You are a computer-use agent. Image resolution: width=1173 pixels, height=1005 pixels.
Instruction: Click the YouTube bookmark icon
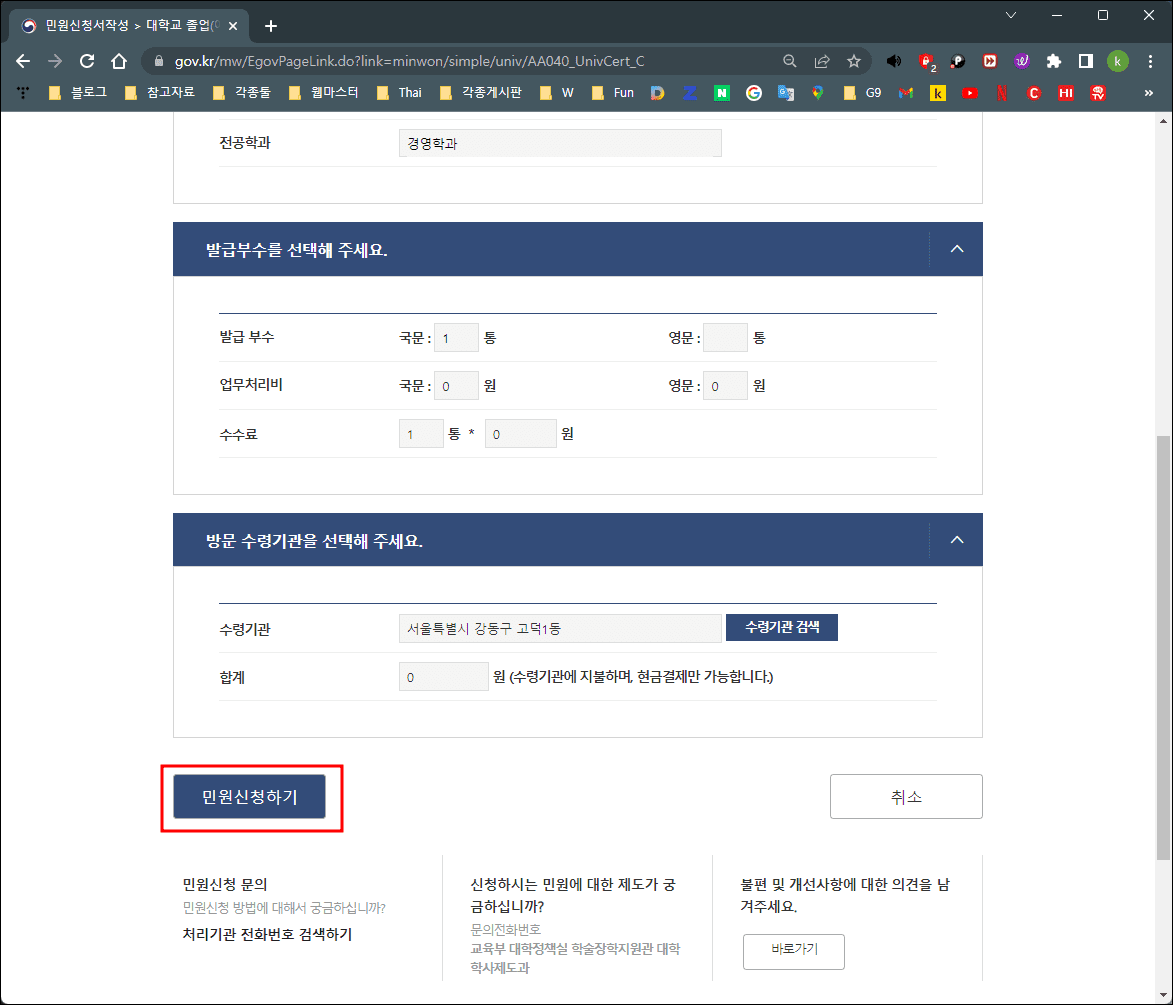point(969,92)
